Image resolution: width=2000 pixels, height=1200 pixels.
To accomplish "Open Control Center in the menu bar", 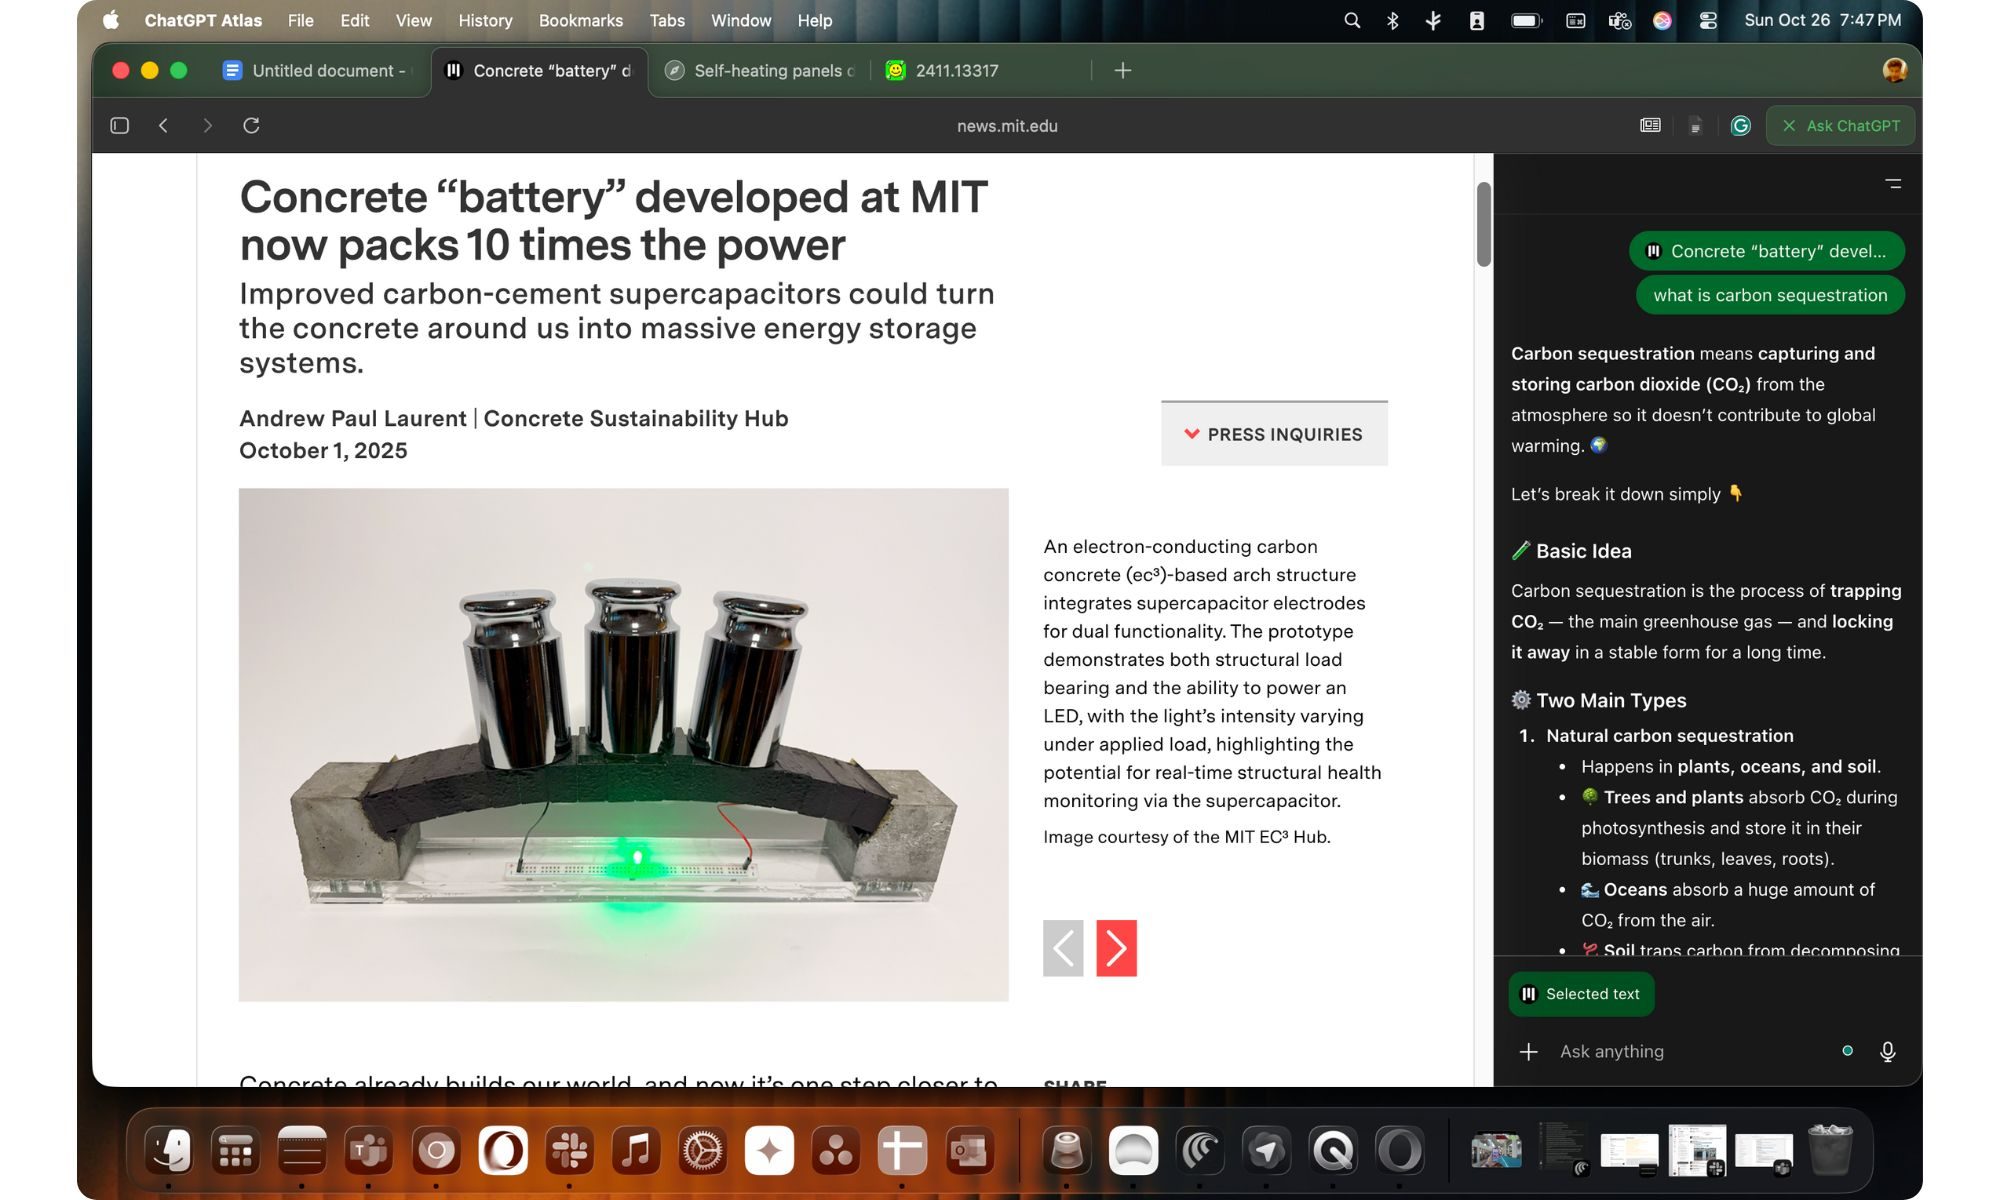I will [1707, 20].
